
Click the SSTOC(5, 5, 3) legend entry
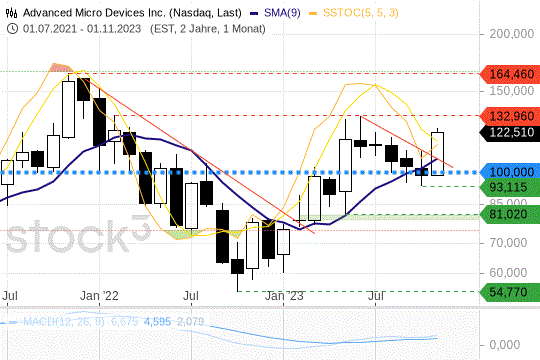(x=354, y=13)
